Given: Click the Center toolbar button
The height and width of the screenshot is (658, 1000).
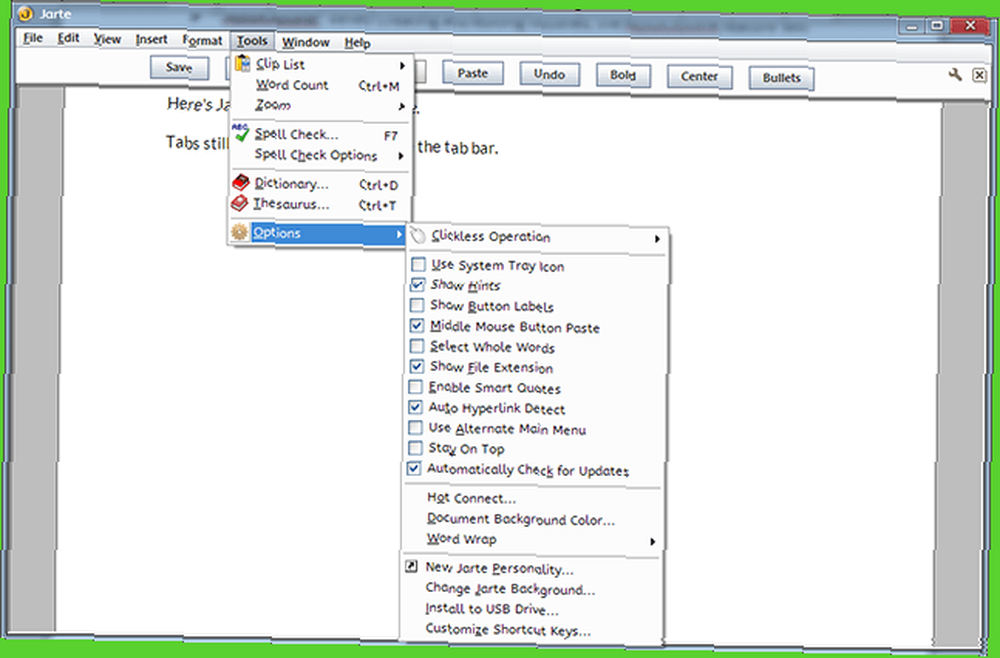Looking at the screenshot, I should 699,77.
